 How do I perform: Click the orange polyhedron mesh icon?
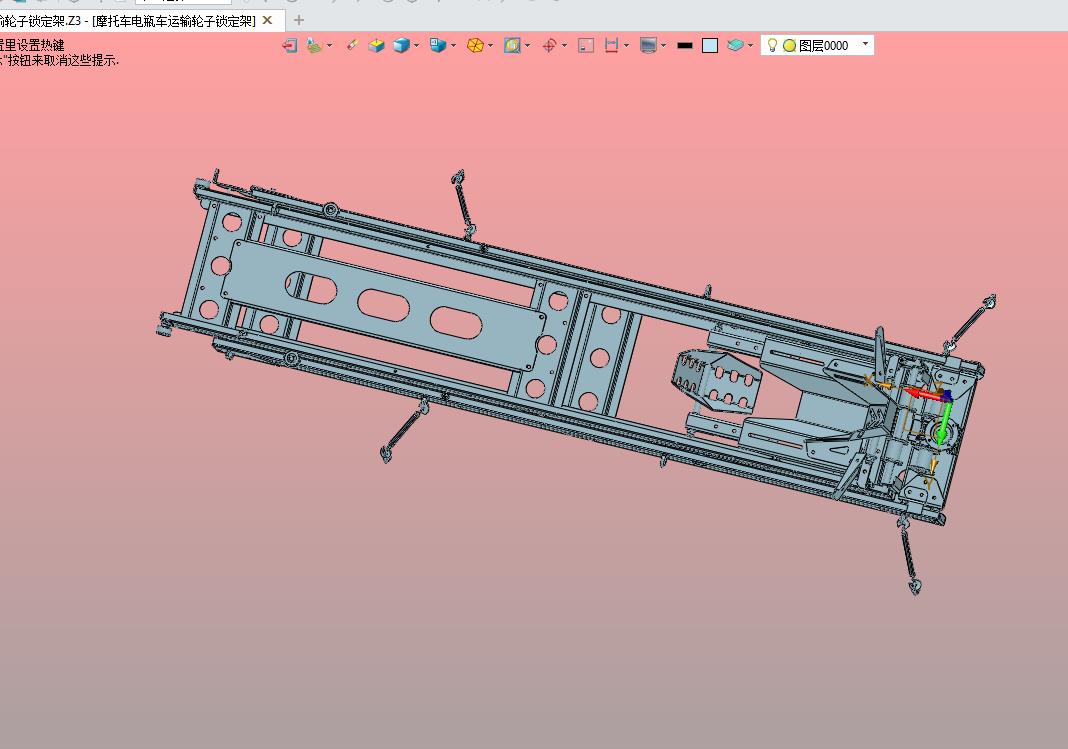click(x=475, y=46)
